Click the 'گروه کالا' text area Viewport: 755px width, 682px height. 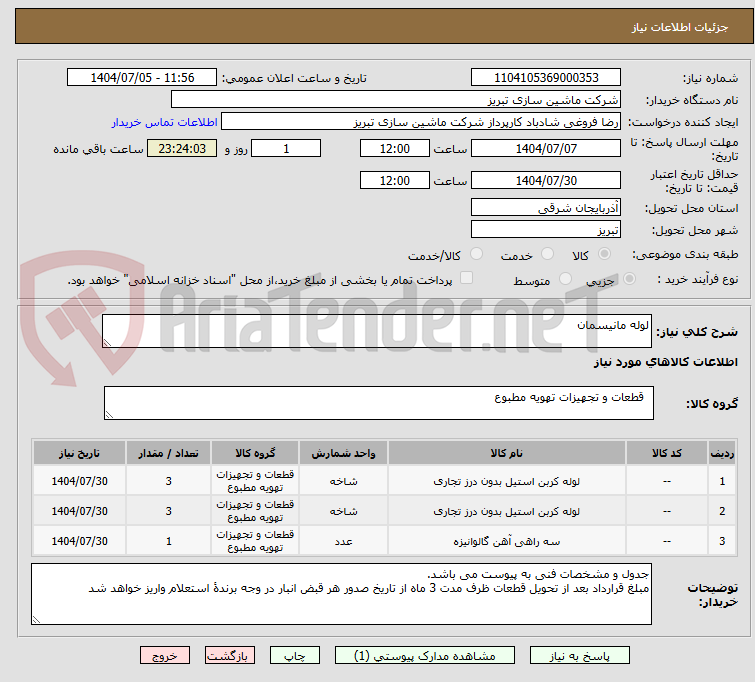378,403
